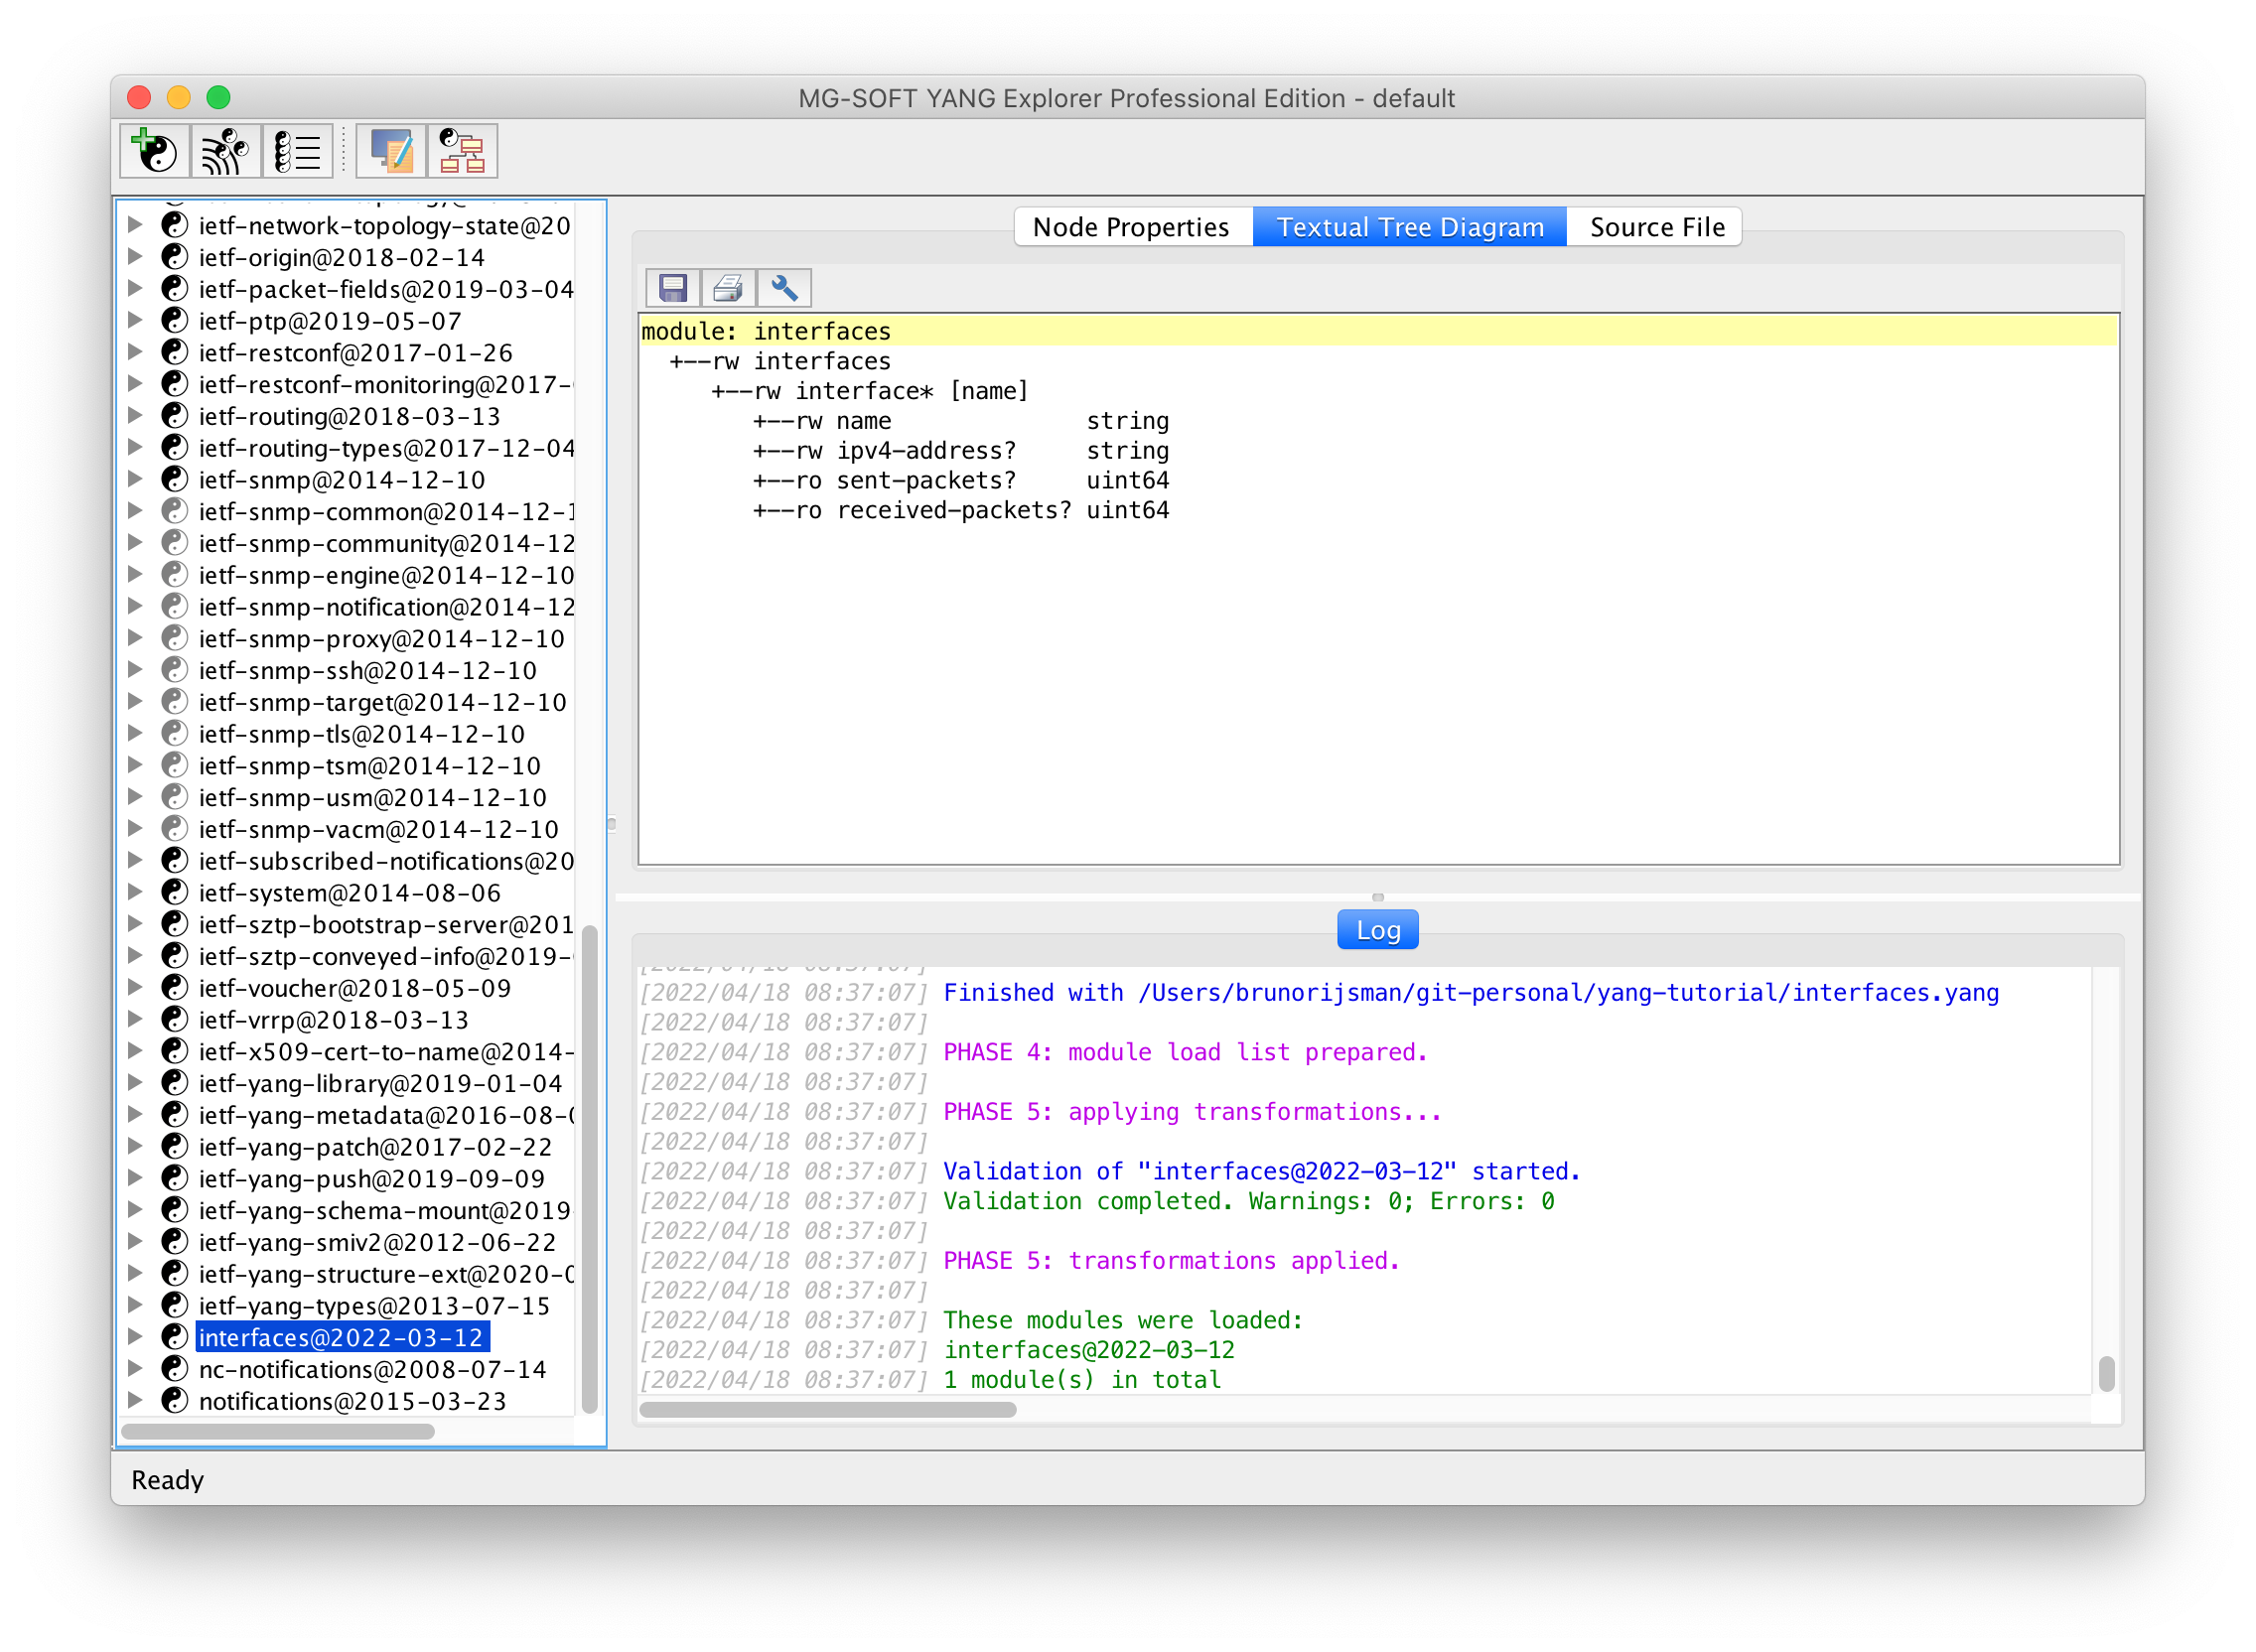
Task: Click yin-yang icon beside interfaces@2022-03-12
Action: (174, 1337)
